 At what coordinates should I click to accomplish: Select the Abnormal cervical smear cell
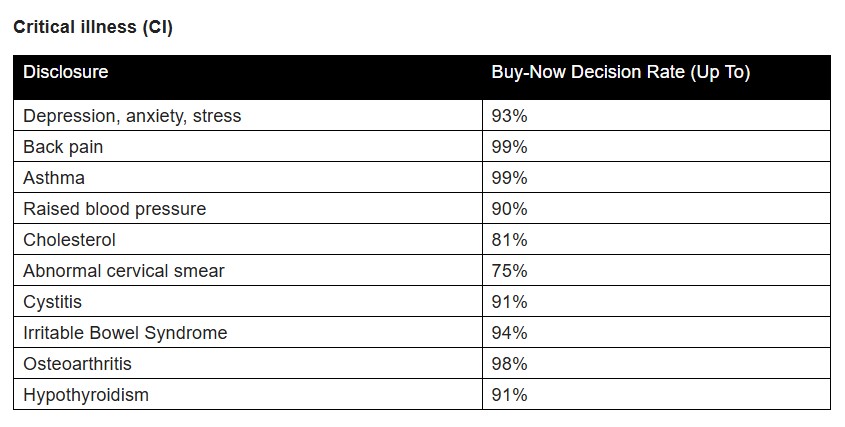(x=124, y=271)
